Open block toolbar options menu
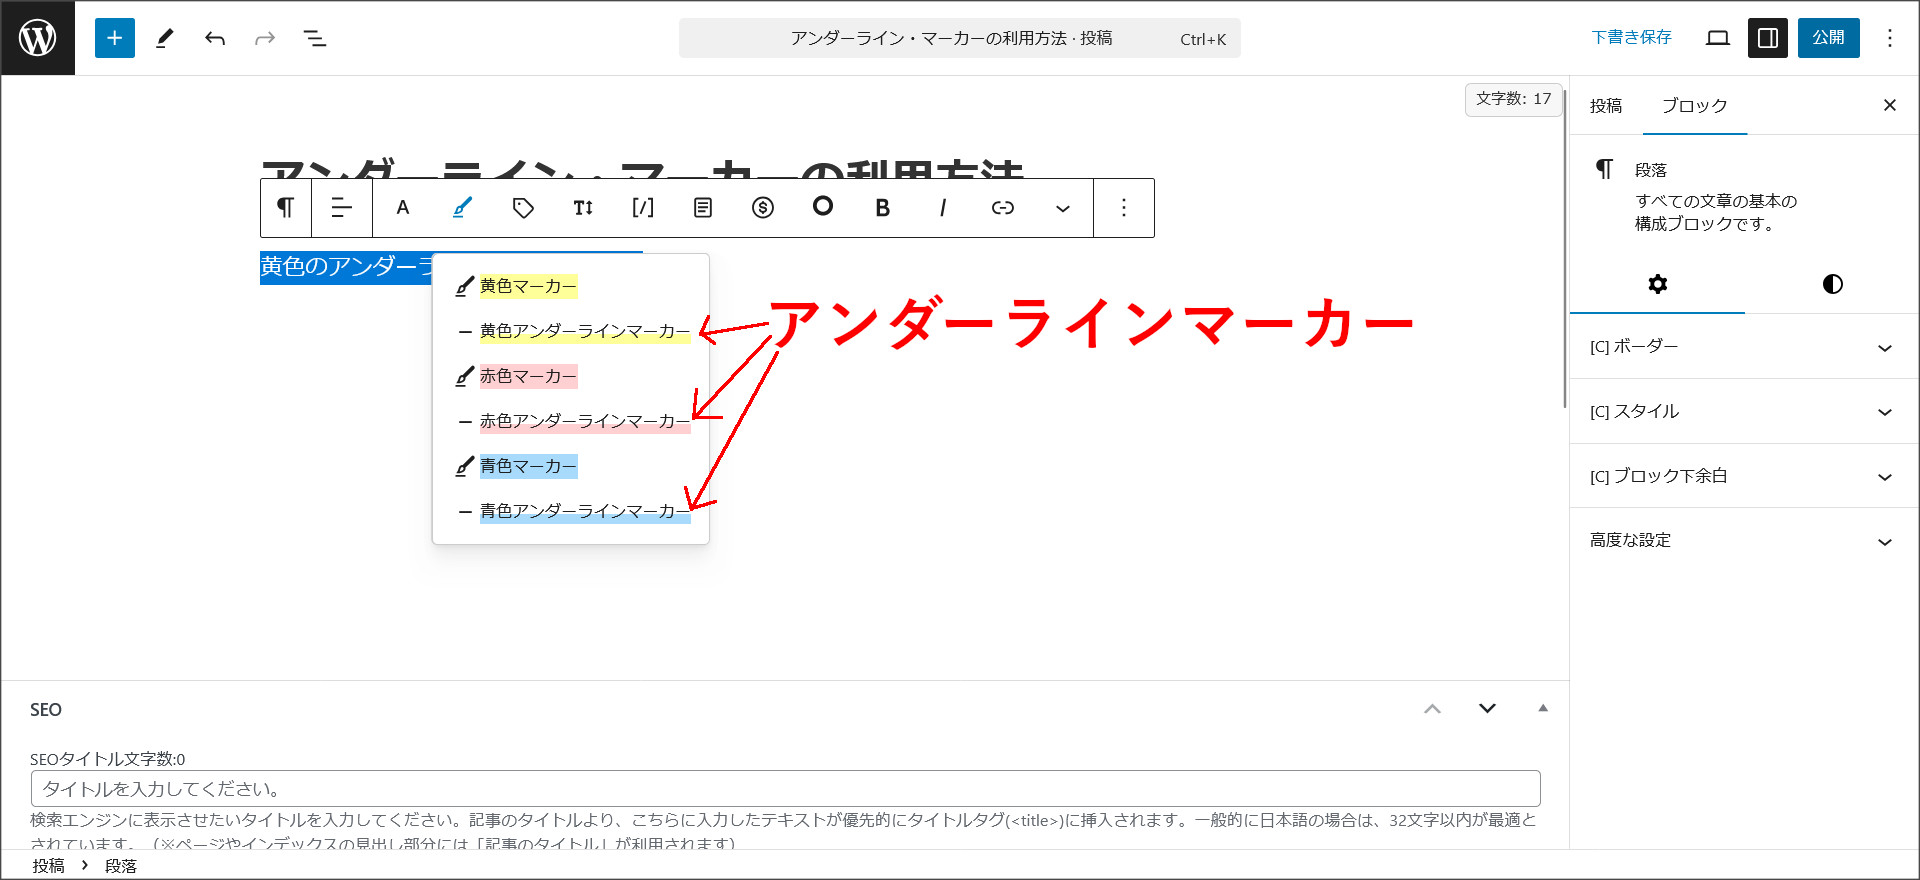 click(1124, 208)
